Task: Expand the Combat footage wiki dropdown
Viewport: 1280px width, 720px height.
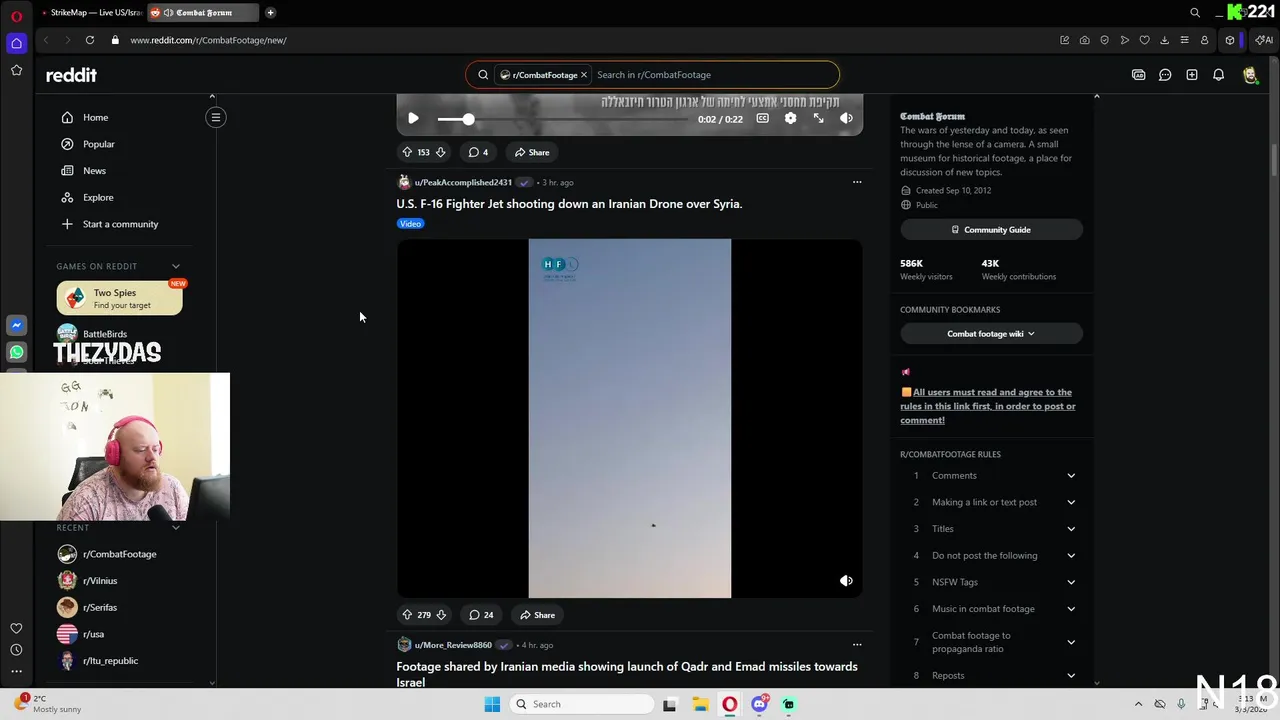Action: (991, 334)
